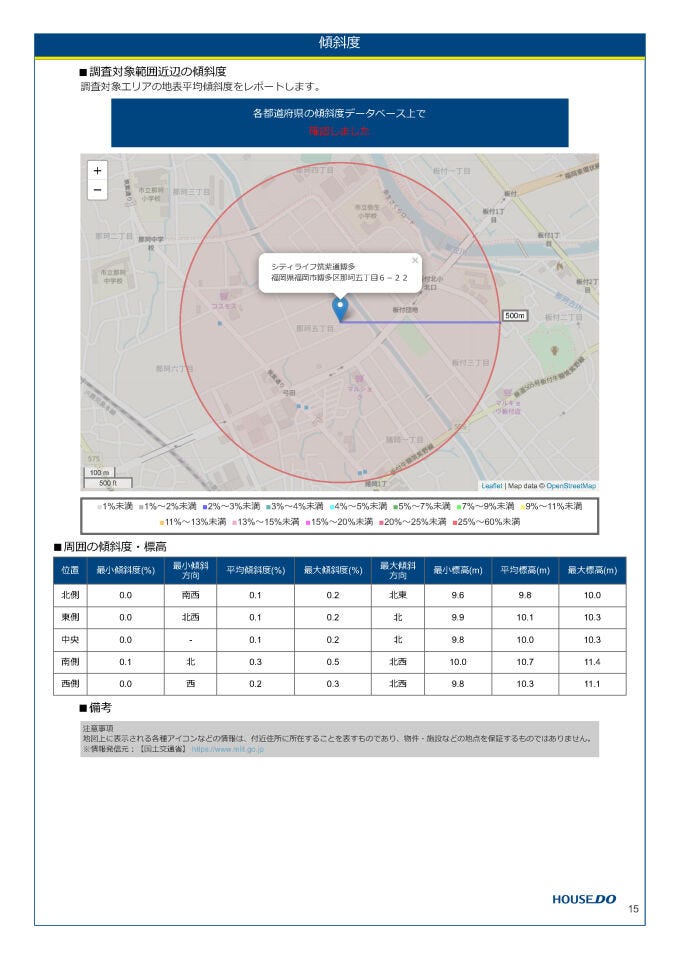
Task: Select the 中央 row label in table
Action: tap(70, 639)
